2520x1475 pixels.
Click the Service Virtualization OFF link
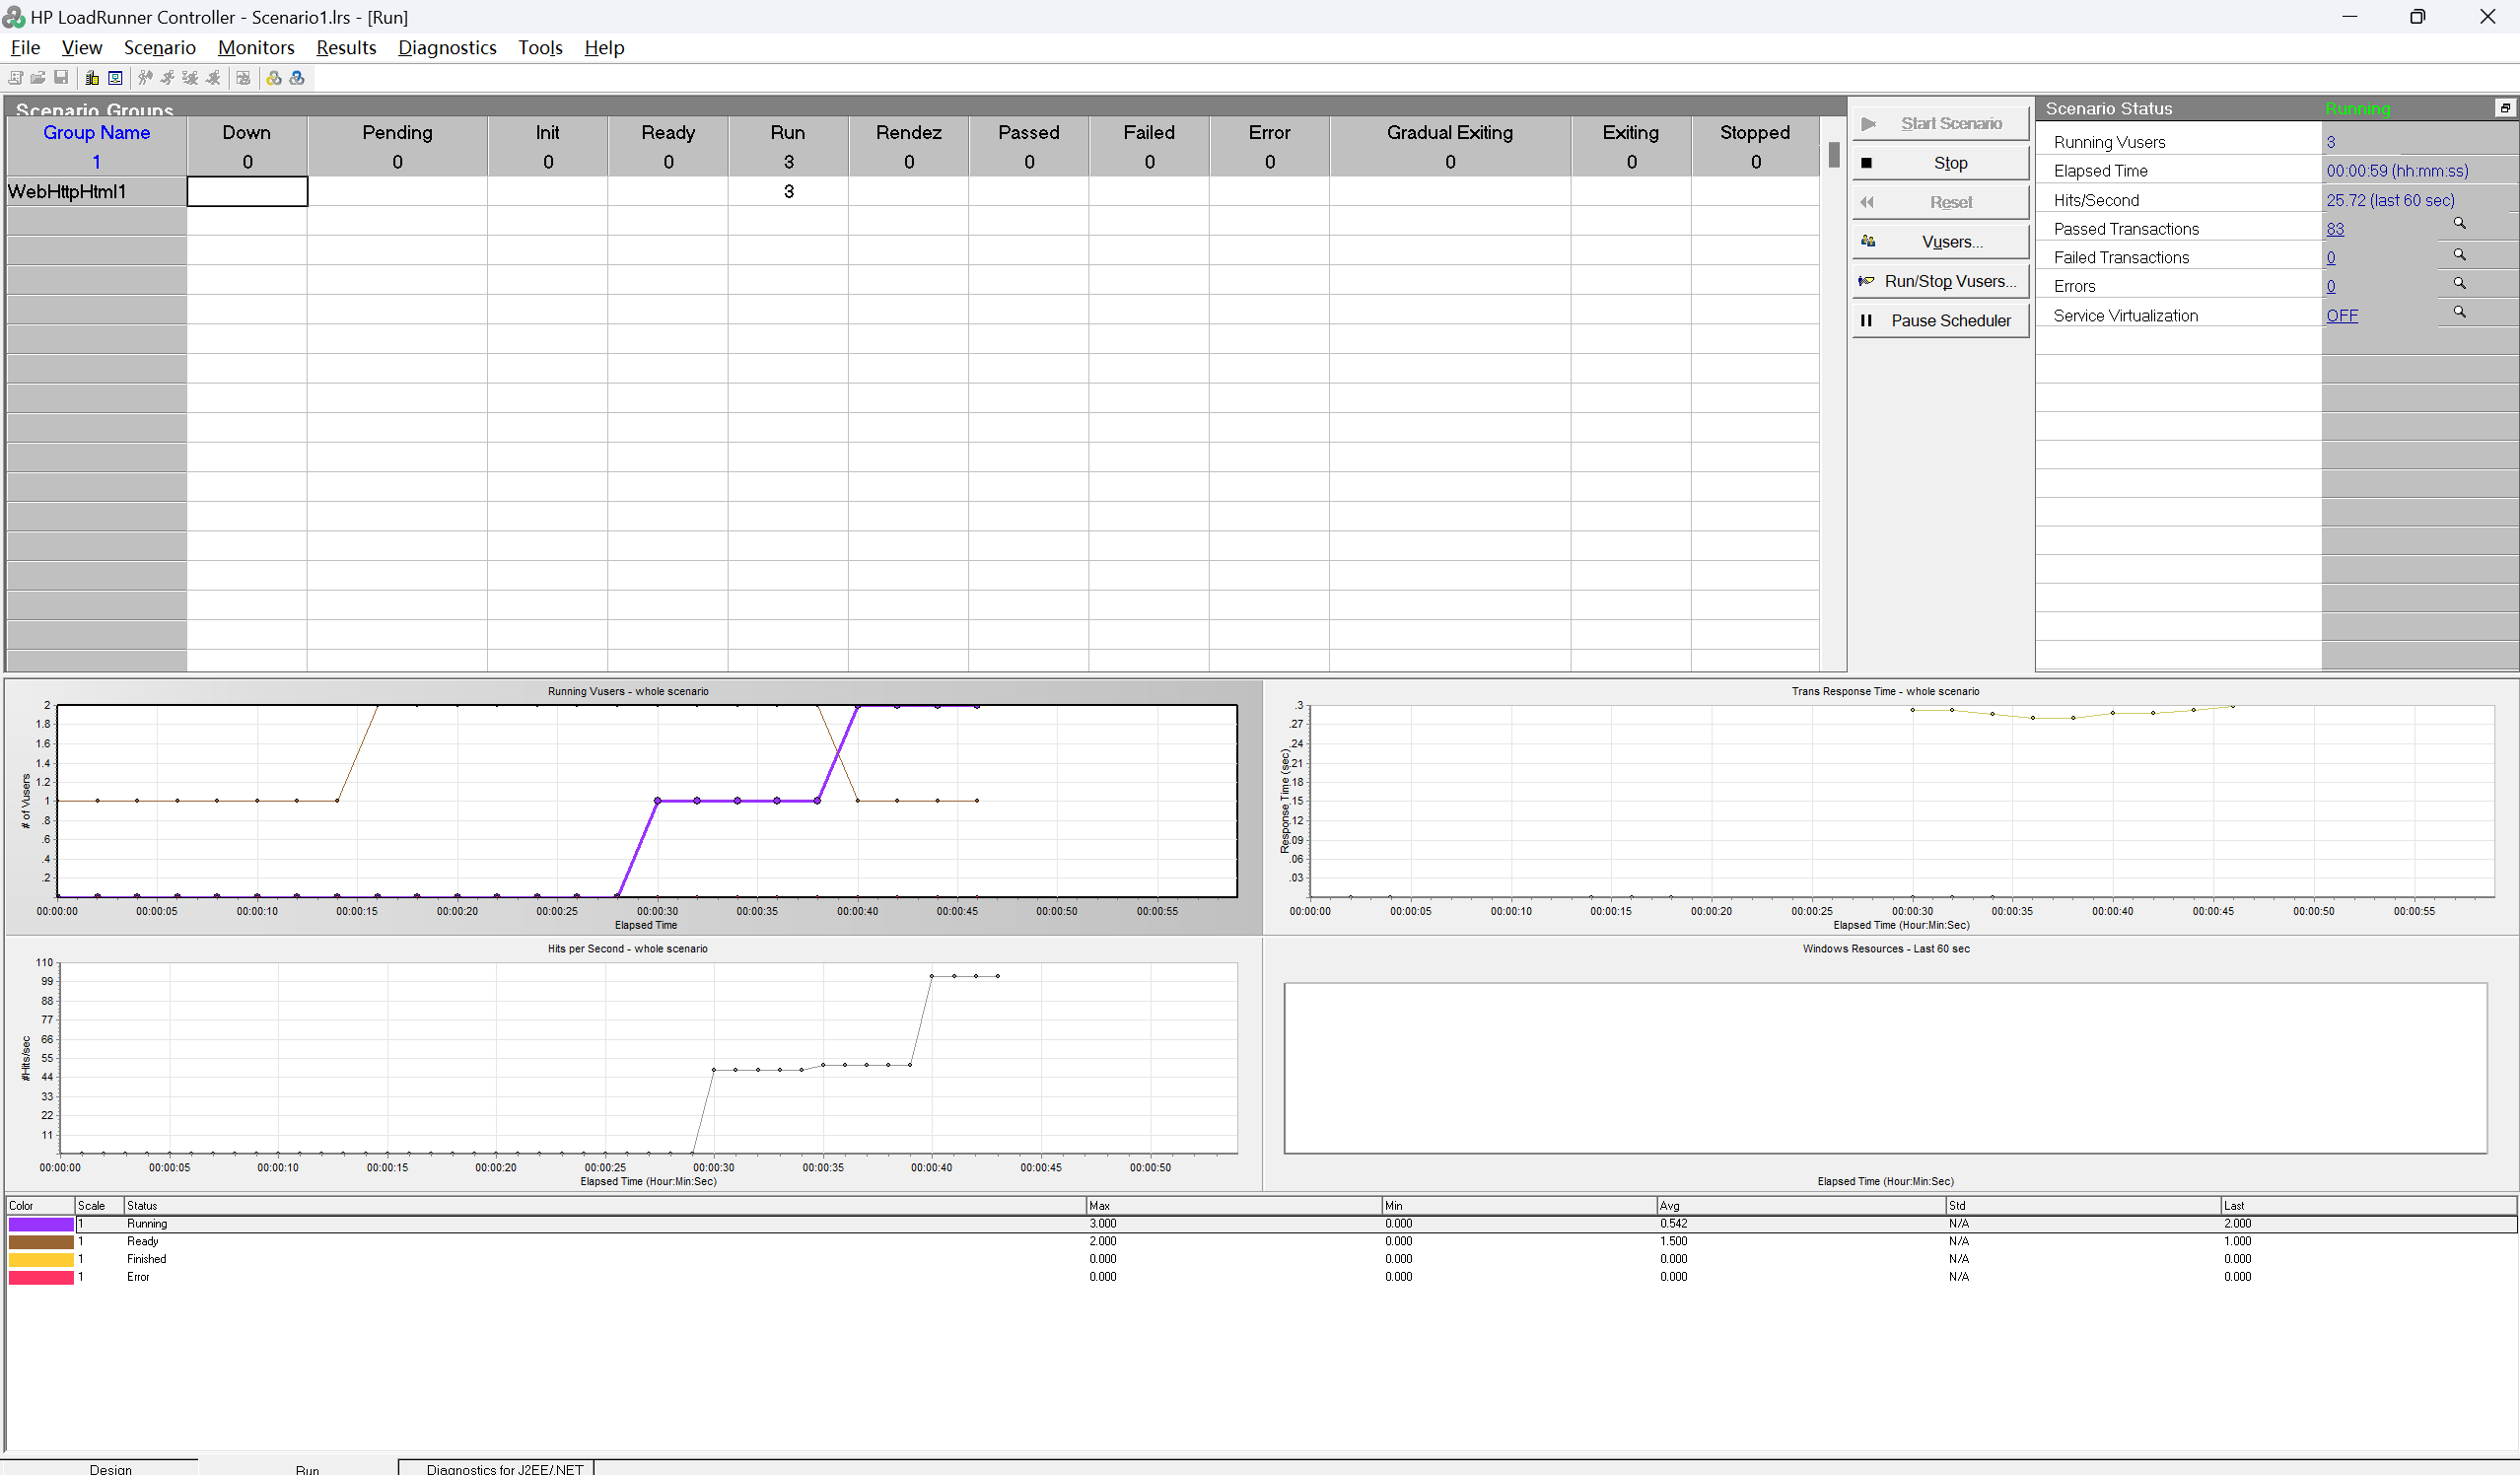[2341, 316]
